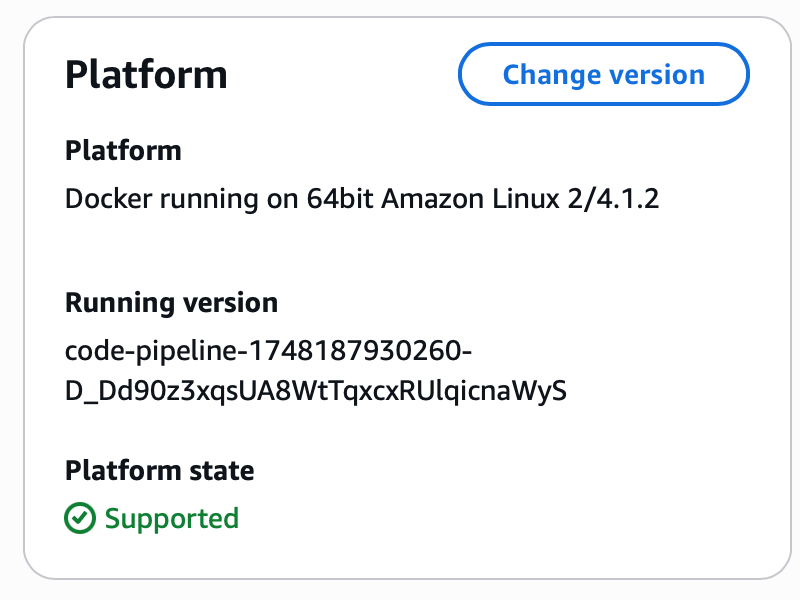This screenshot has width=800, height=600.
Task: Select the code-pipeline-1748187930260- text line
Action: click(x=268, y=352)
